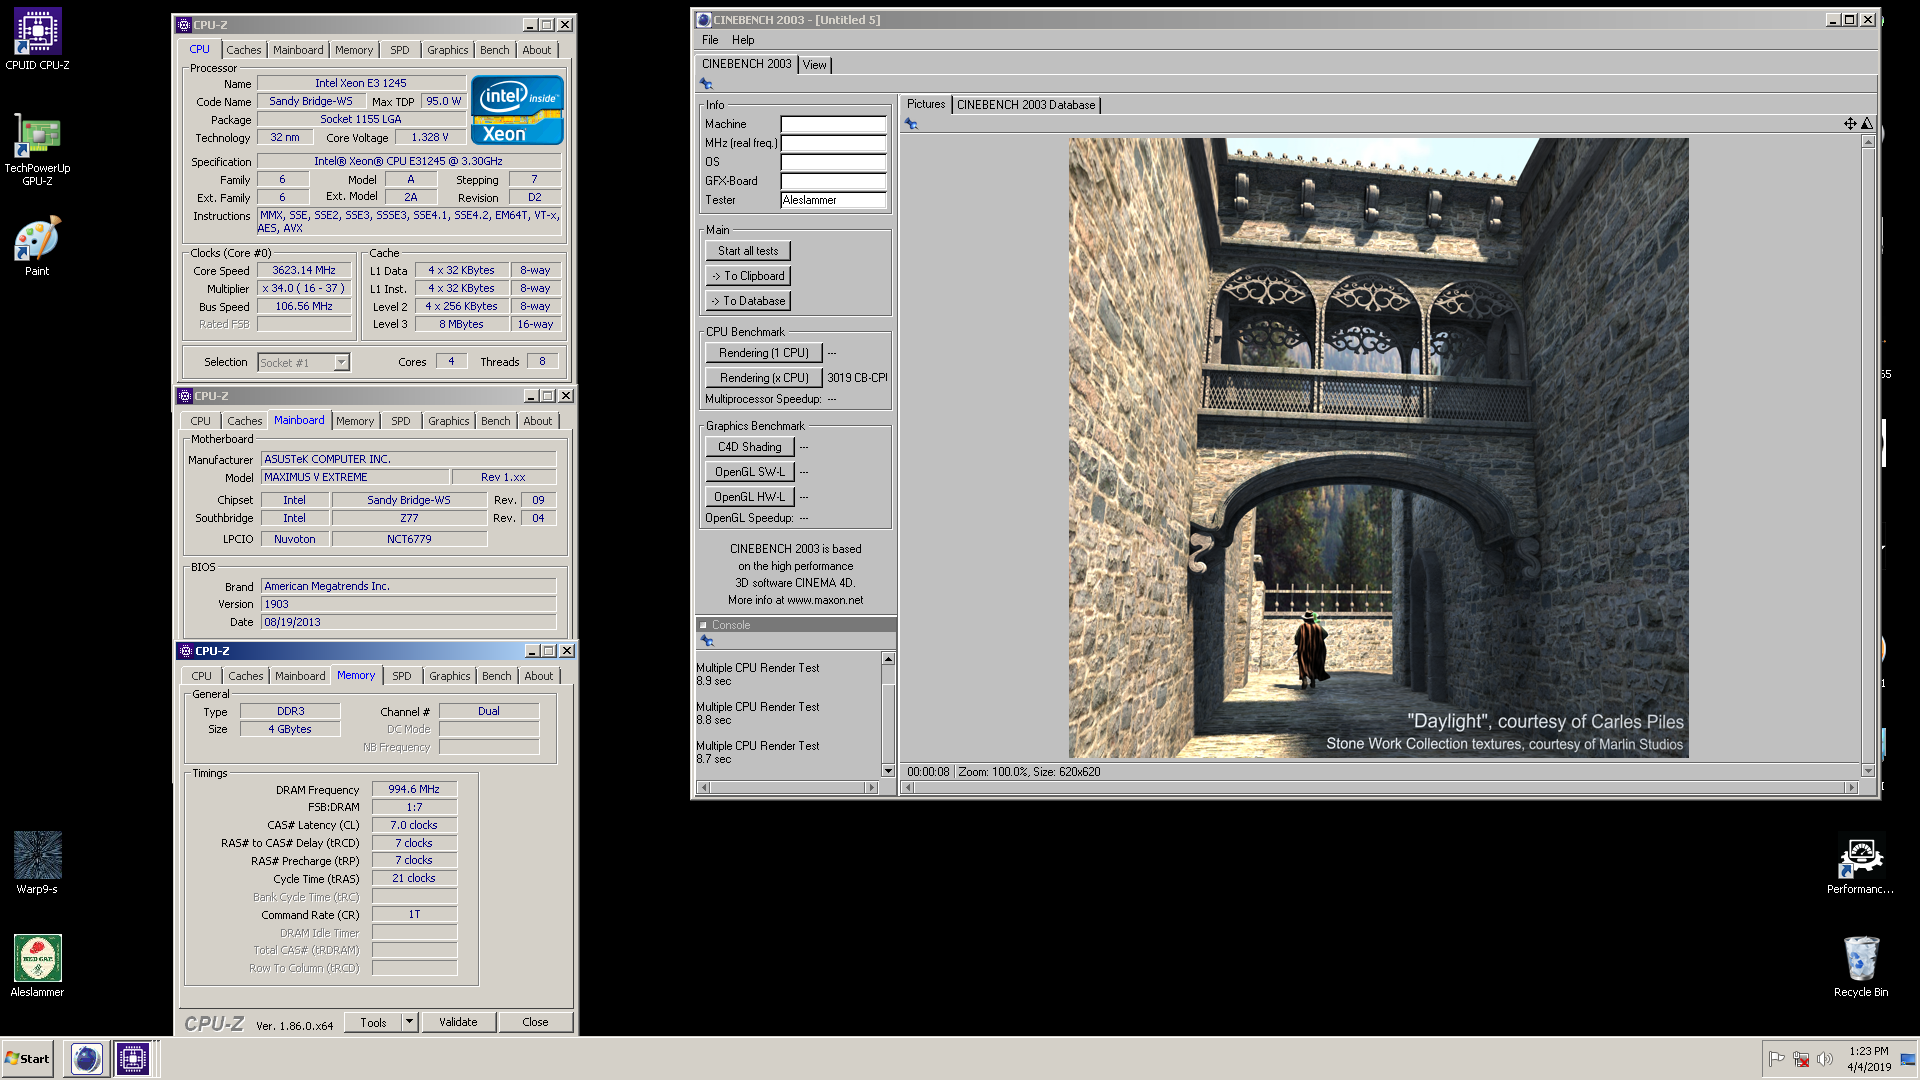The width and height of the screenshot is (1920, 1080).
Task: Click the Show Desktop icon in tray
Action: 1908,1059
